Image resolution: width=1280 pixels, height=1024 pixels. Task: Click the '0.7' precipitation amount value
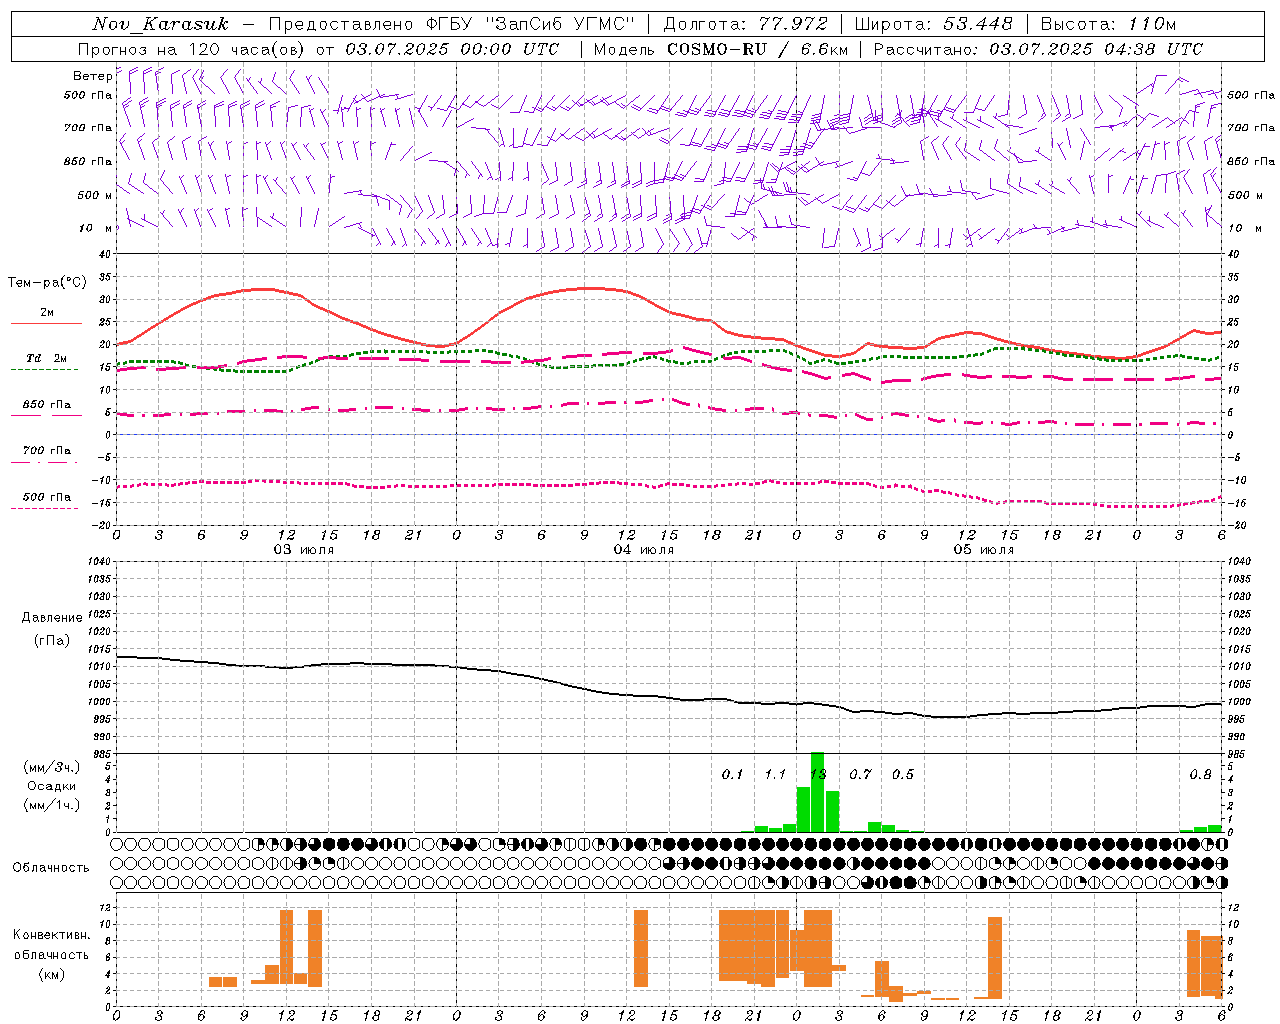(860, 775)
